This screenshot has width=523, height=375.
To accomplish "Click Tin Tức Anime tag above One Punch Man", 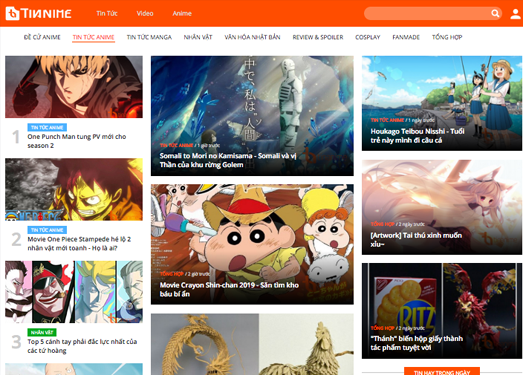I will click(47, 127).
